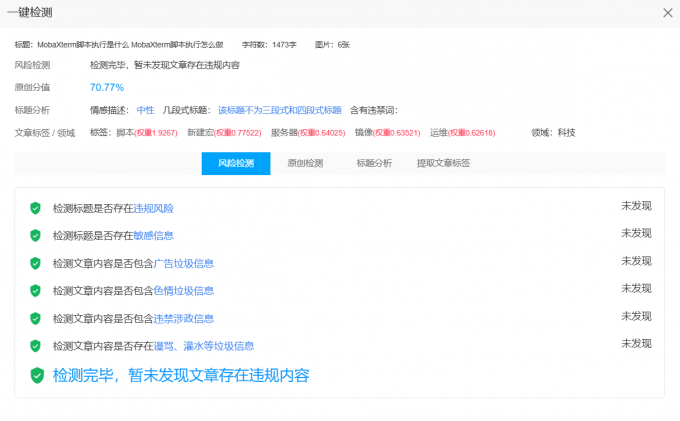Close the 一键检测 dialog

[x=667, y=13]
